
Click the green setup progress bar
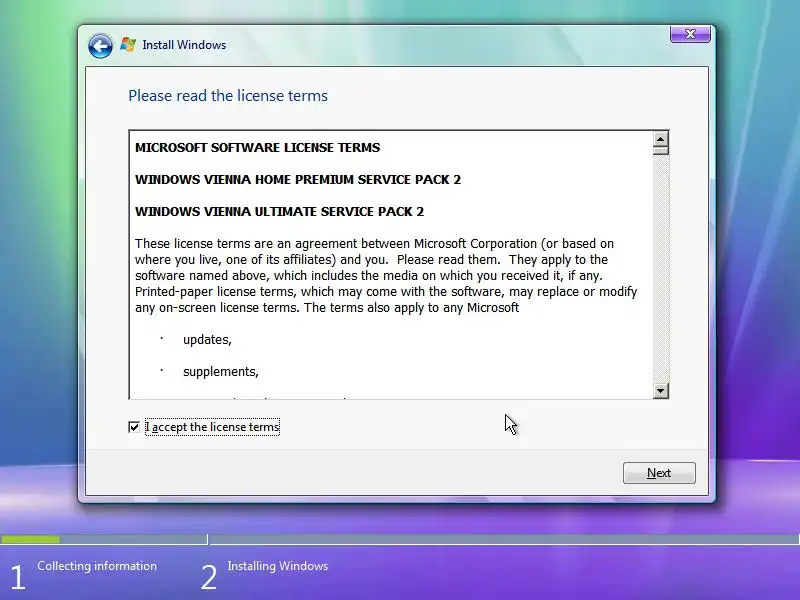coord(30,539)
